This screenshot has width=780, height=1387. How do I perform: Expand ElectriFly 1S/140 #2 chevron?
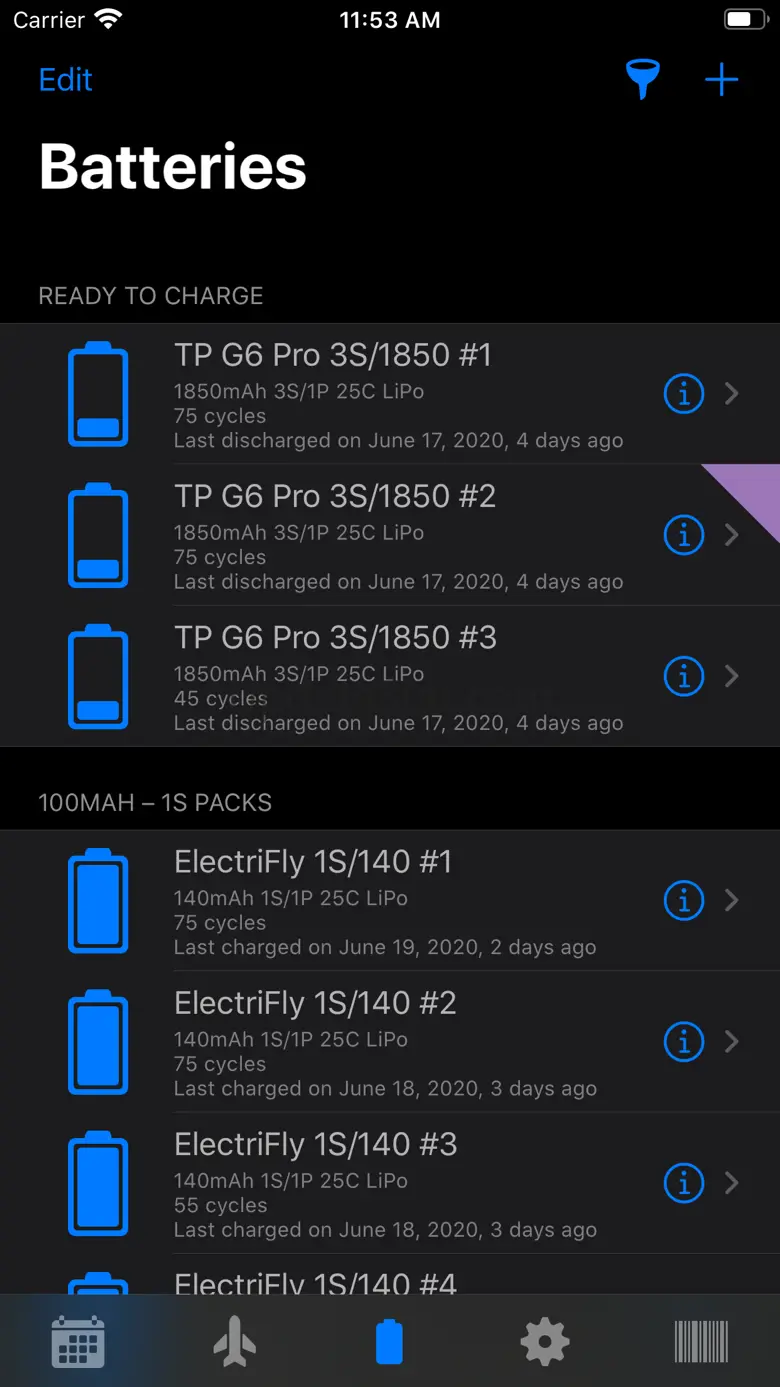coord(732,1041)
